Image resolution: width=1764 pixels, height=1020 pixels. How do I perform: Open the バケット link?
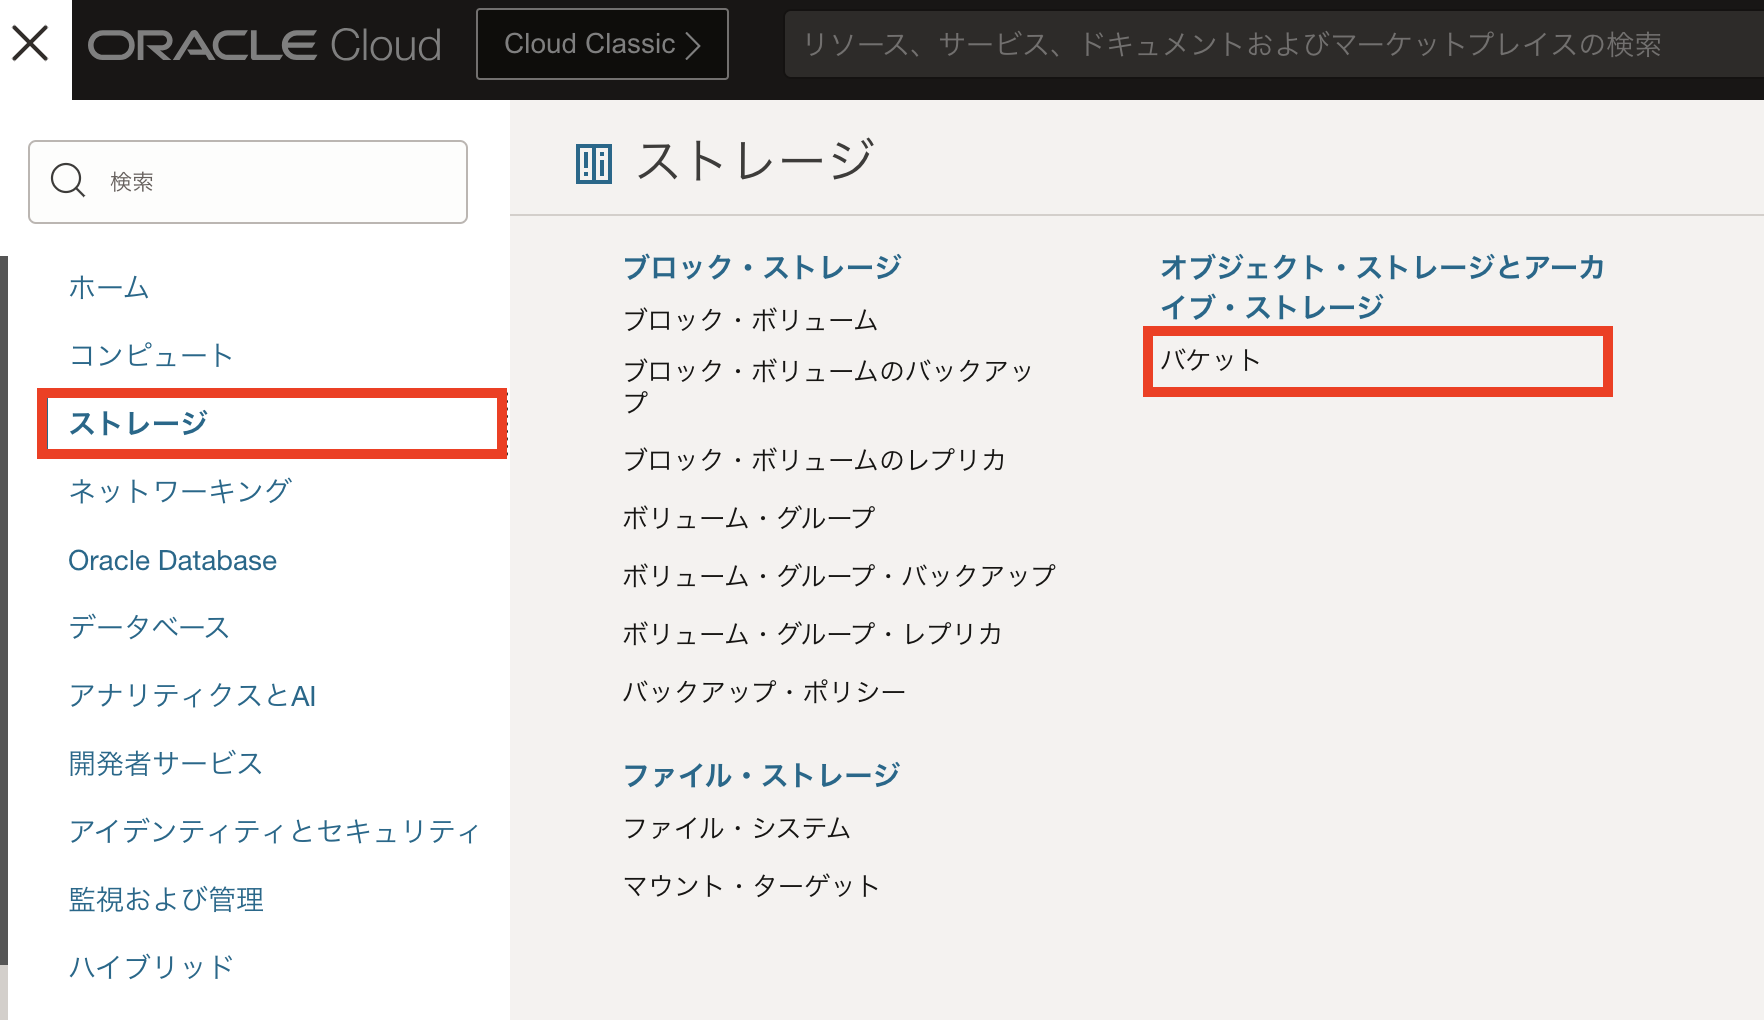1211,360
